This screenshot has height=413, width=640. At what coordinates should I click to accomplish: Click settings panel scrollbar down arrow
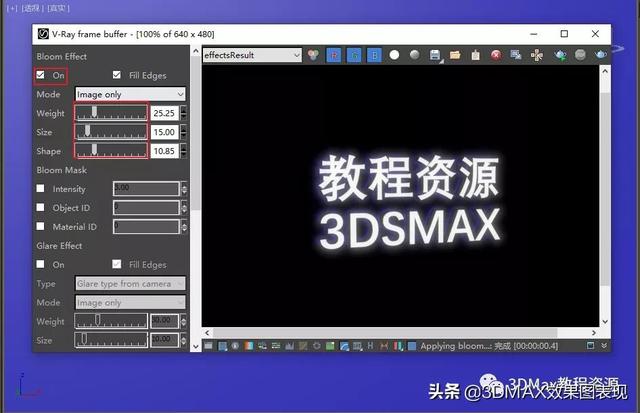tap(196, 346)
